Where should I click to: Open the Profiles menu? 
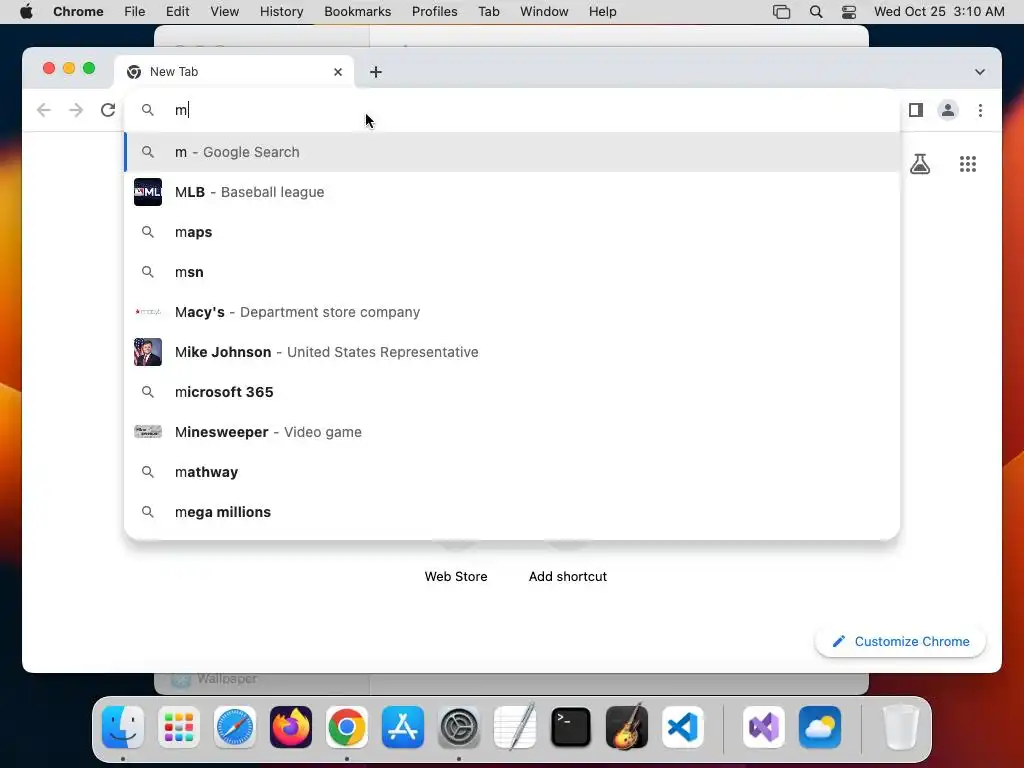click(434, 12)
